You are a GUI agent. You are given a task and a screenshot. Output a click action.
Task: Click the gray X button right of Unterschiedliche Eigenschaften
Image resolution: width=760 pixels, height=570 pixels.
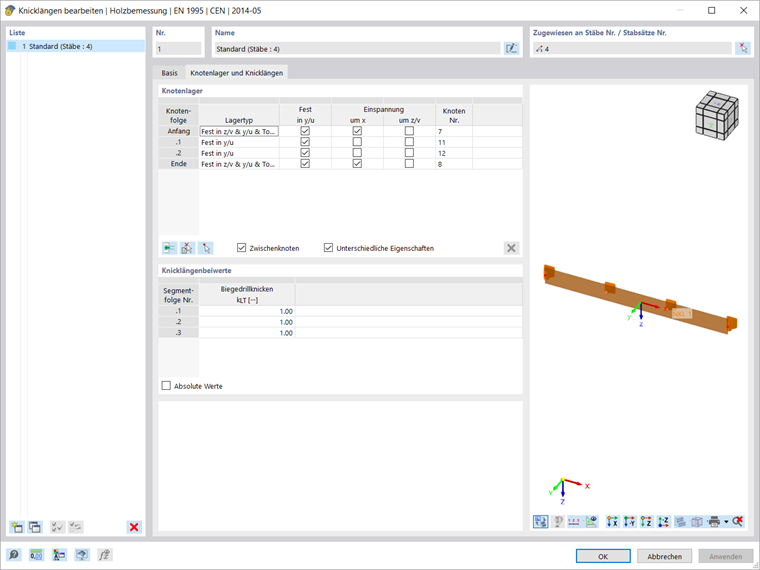[511, 248]
